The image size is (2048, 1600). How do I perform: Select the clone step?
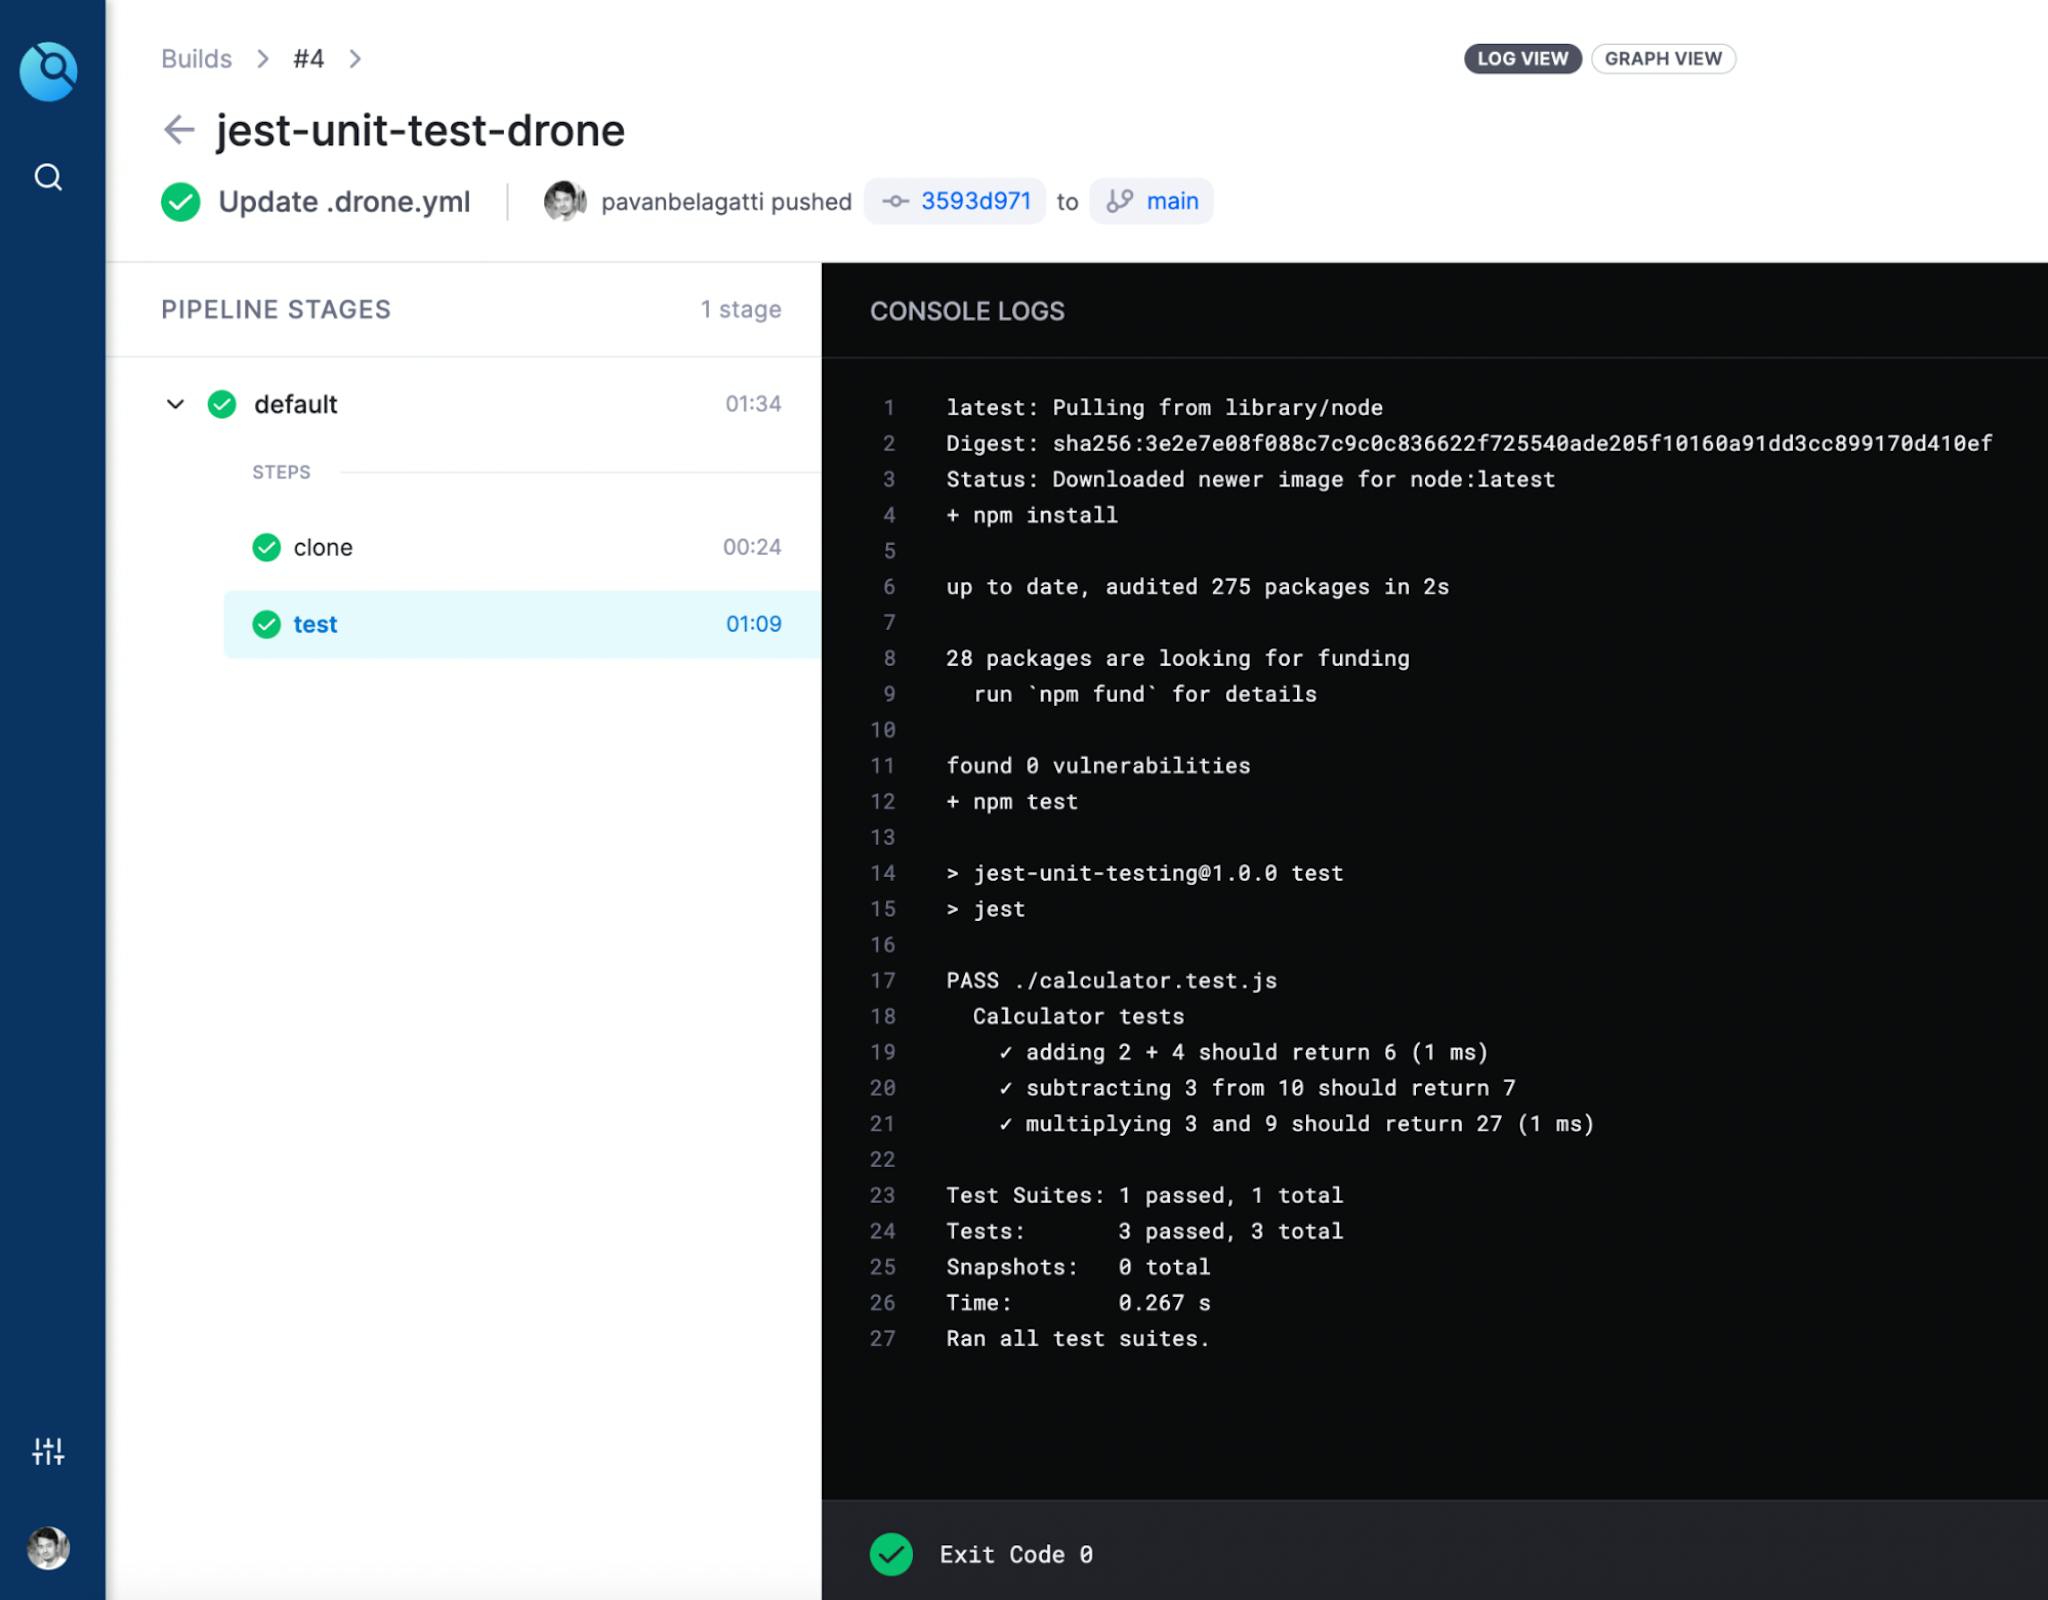point(322,547)
